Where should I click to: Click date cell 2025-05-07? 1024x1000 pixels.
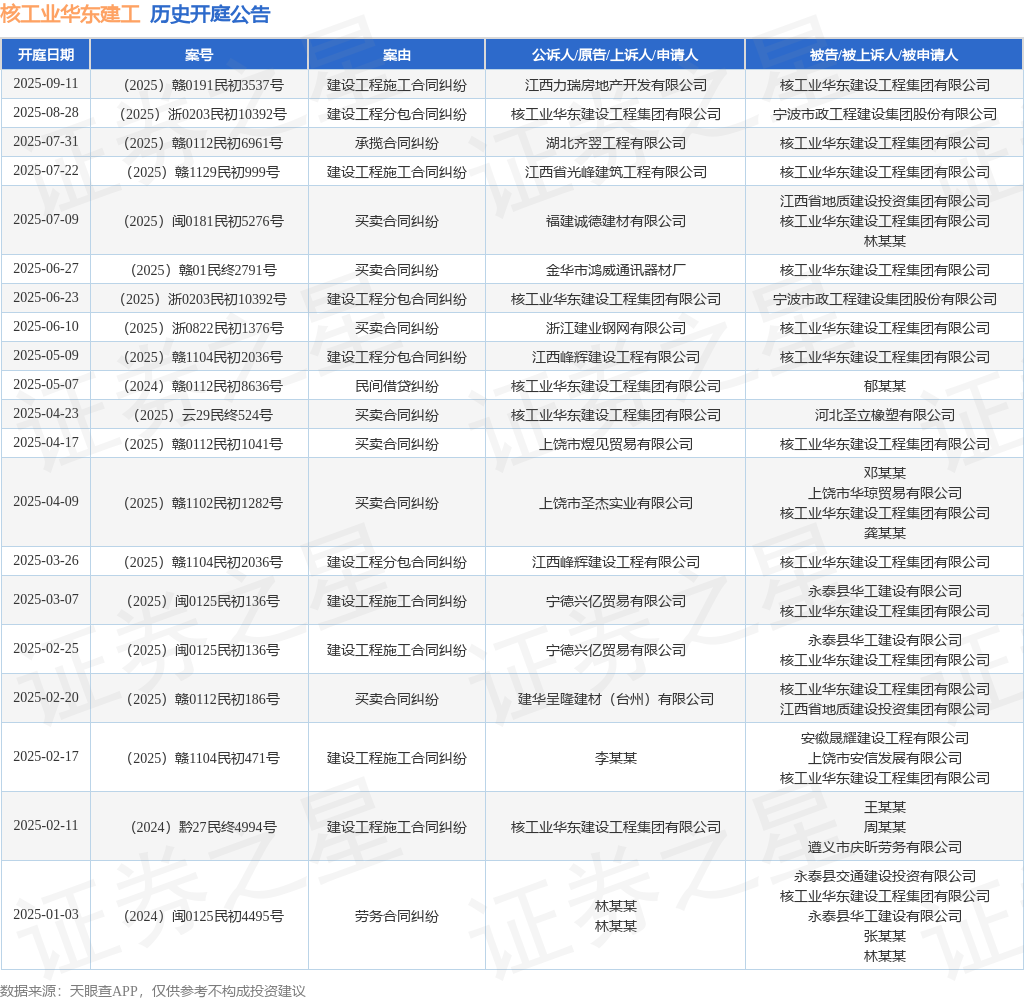click(x=46, y=384)
